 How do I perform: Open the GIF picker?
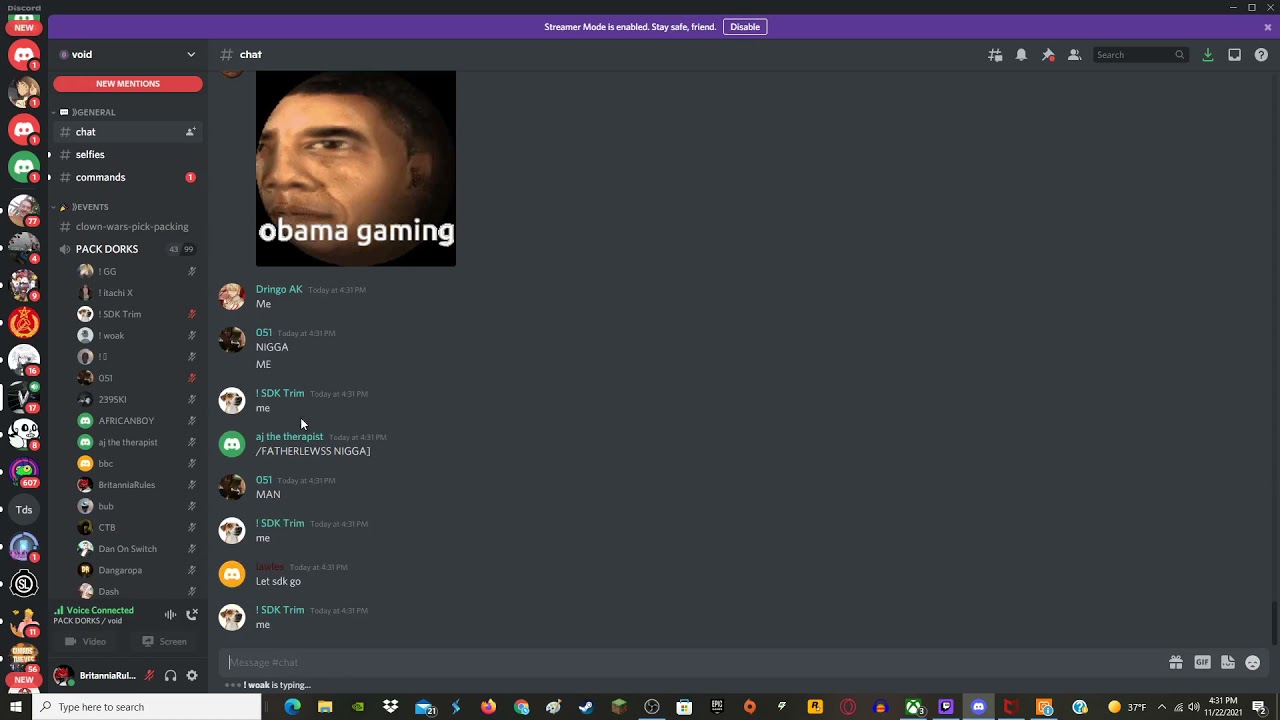tap(1202, 662)
